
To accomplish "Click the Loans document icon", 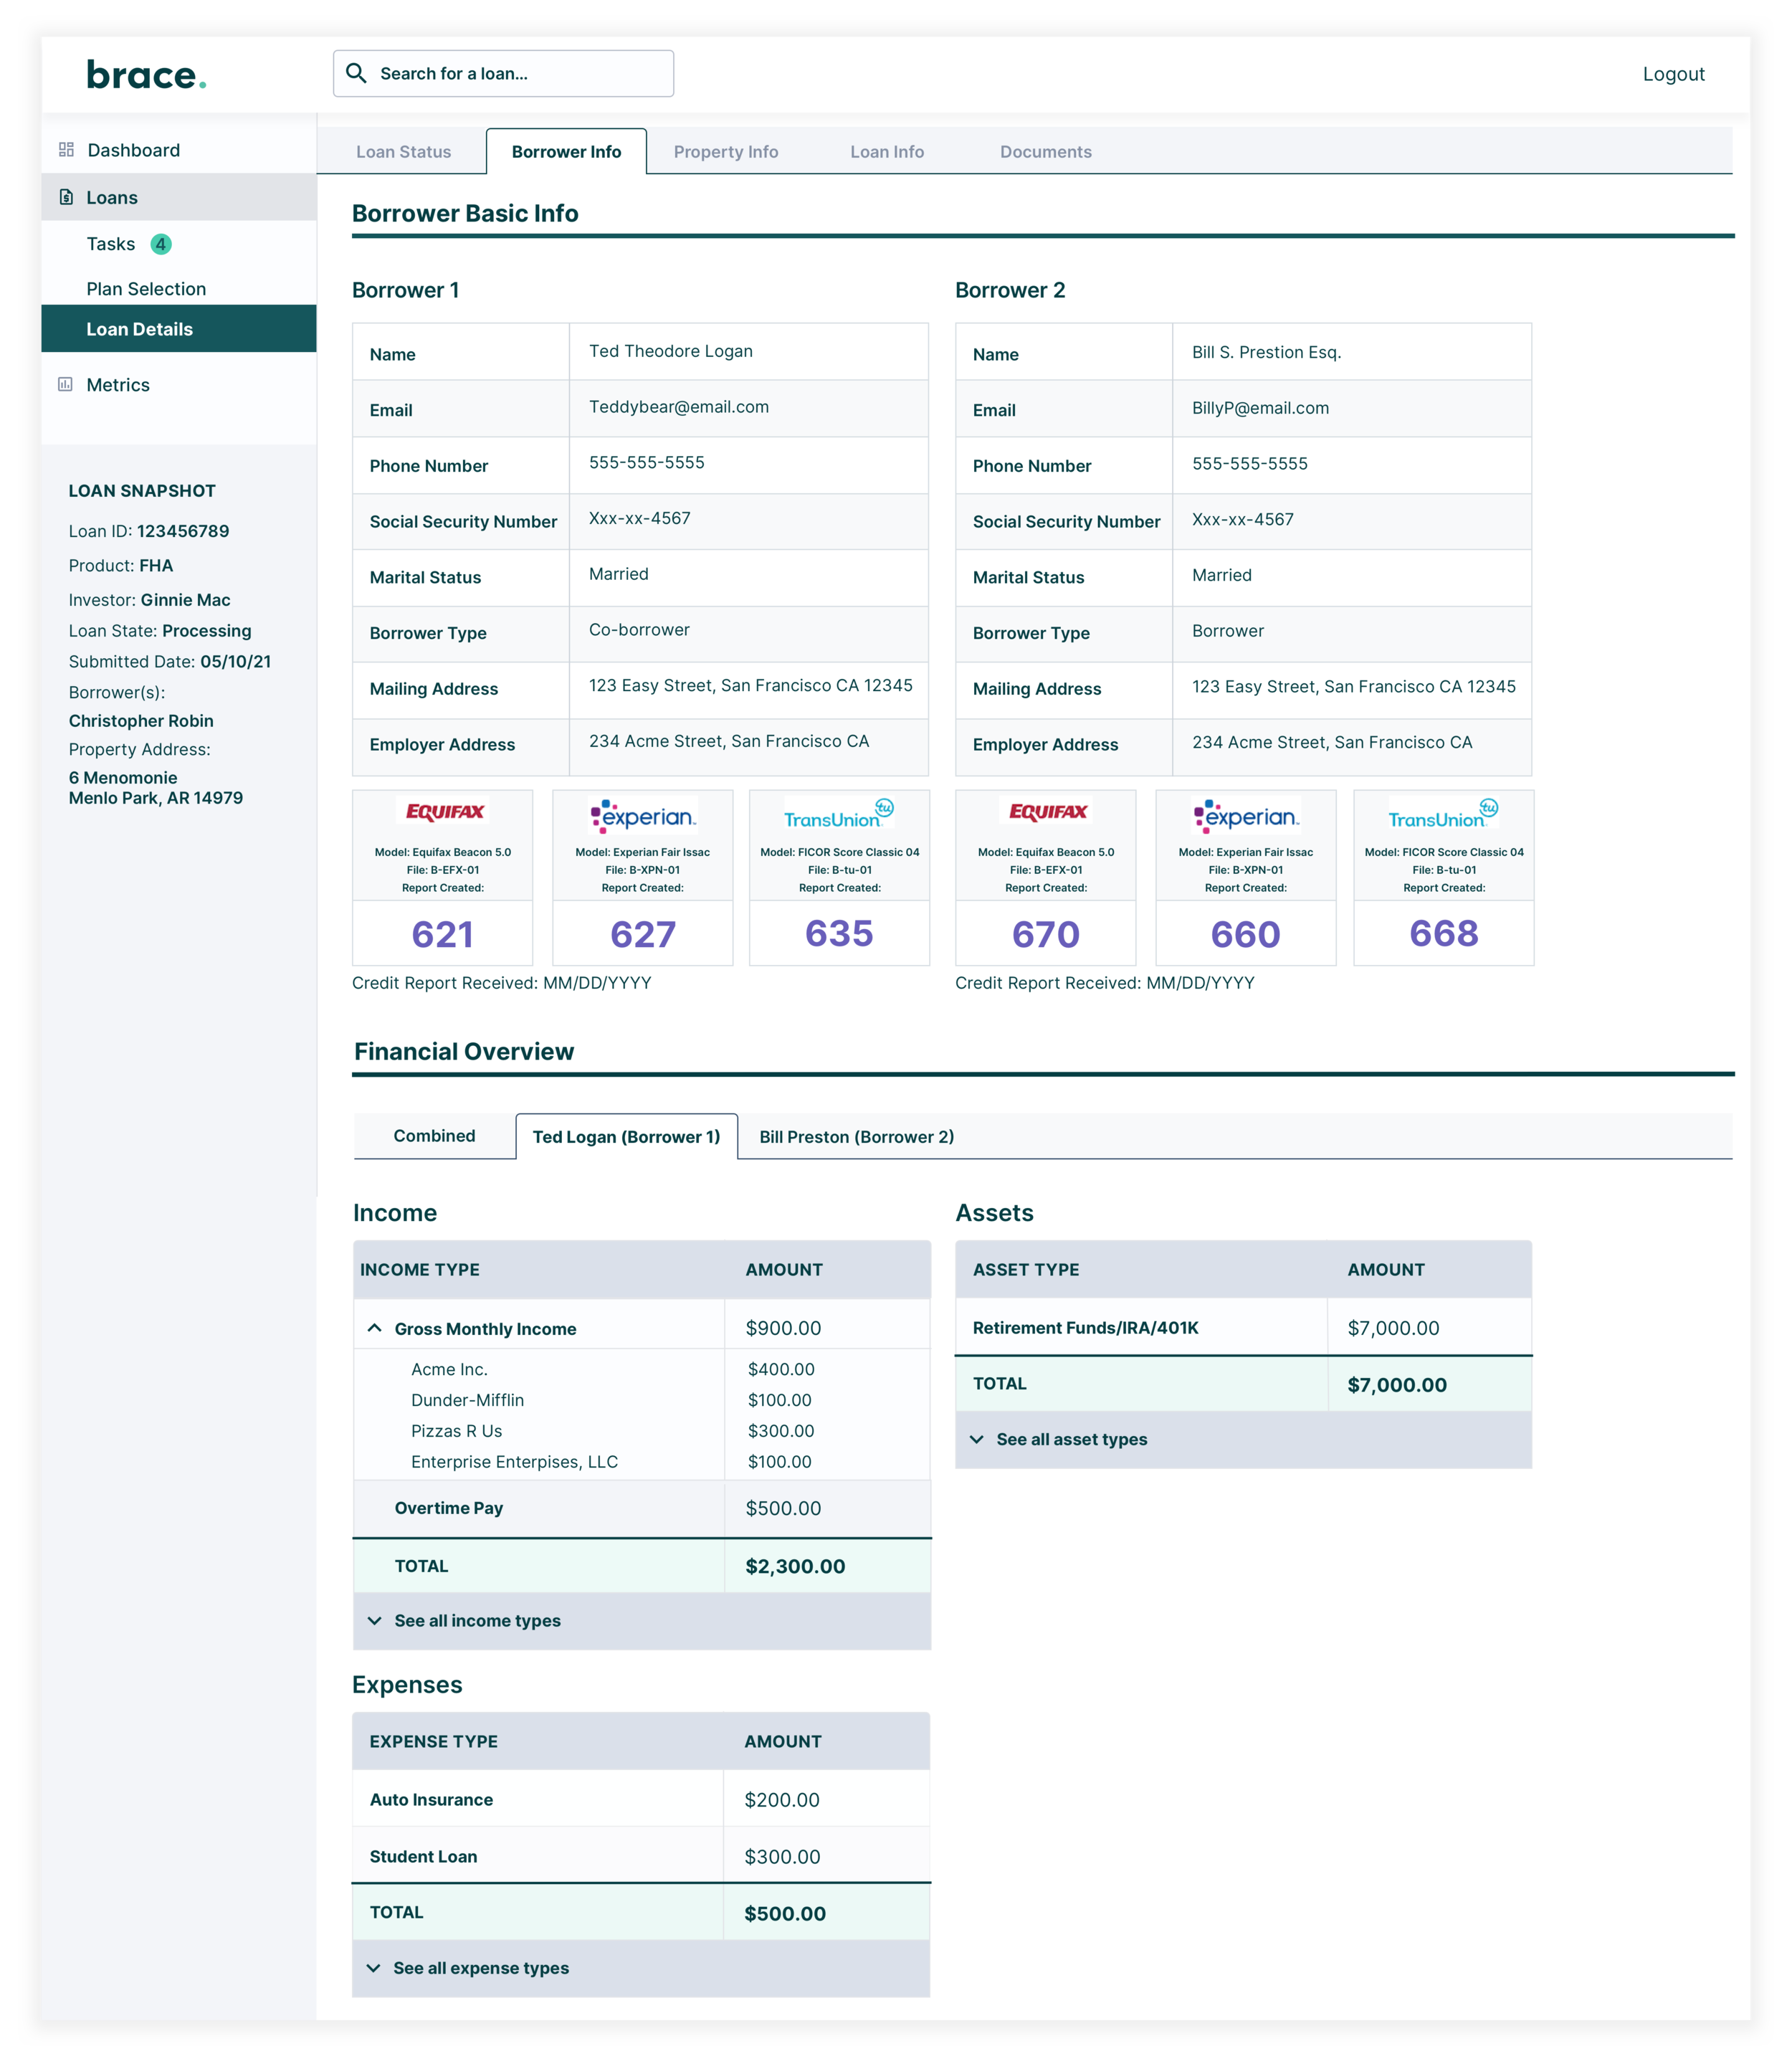I will click(x=66, y=197).
